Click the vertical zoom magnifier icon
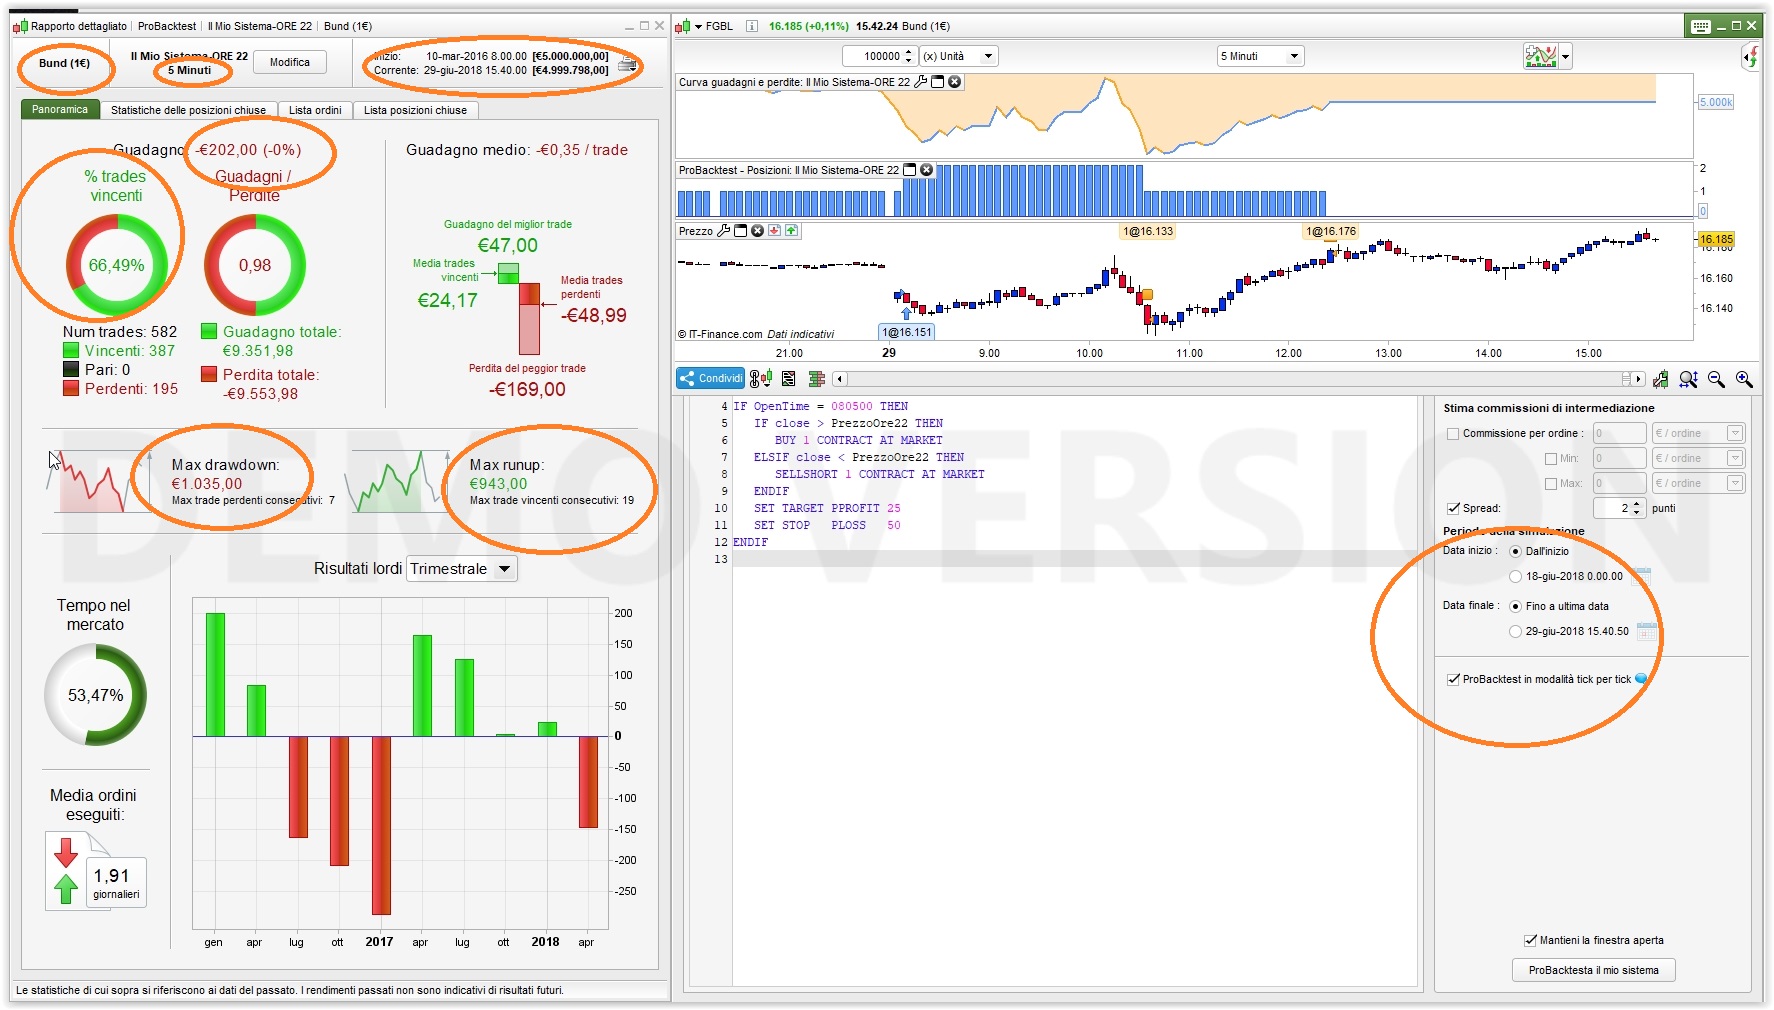Image resolution: width=1774 pixels, height=1010 pixels. click(x=1689, y=379)
